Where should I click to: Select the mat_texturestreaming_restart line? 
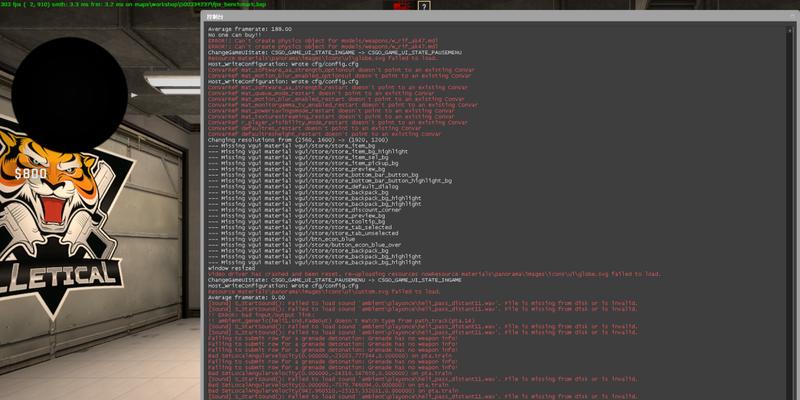click(x=331, y=117)
